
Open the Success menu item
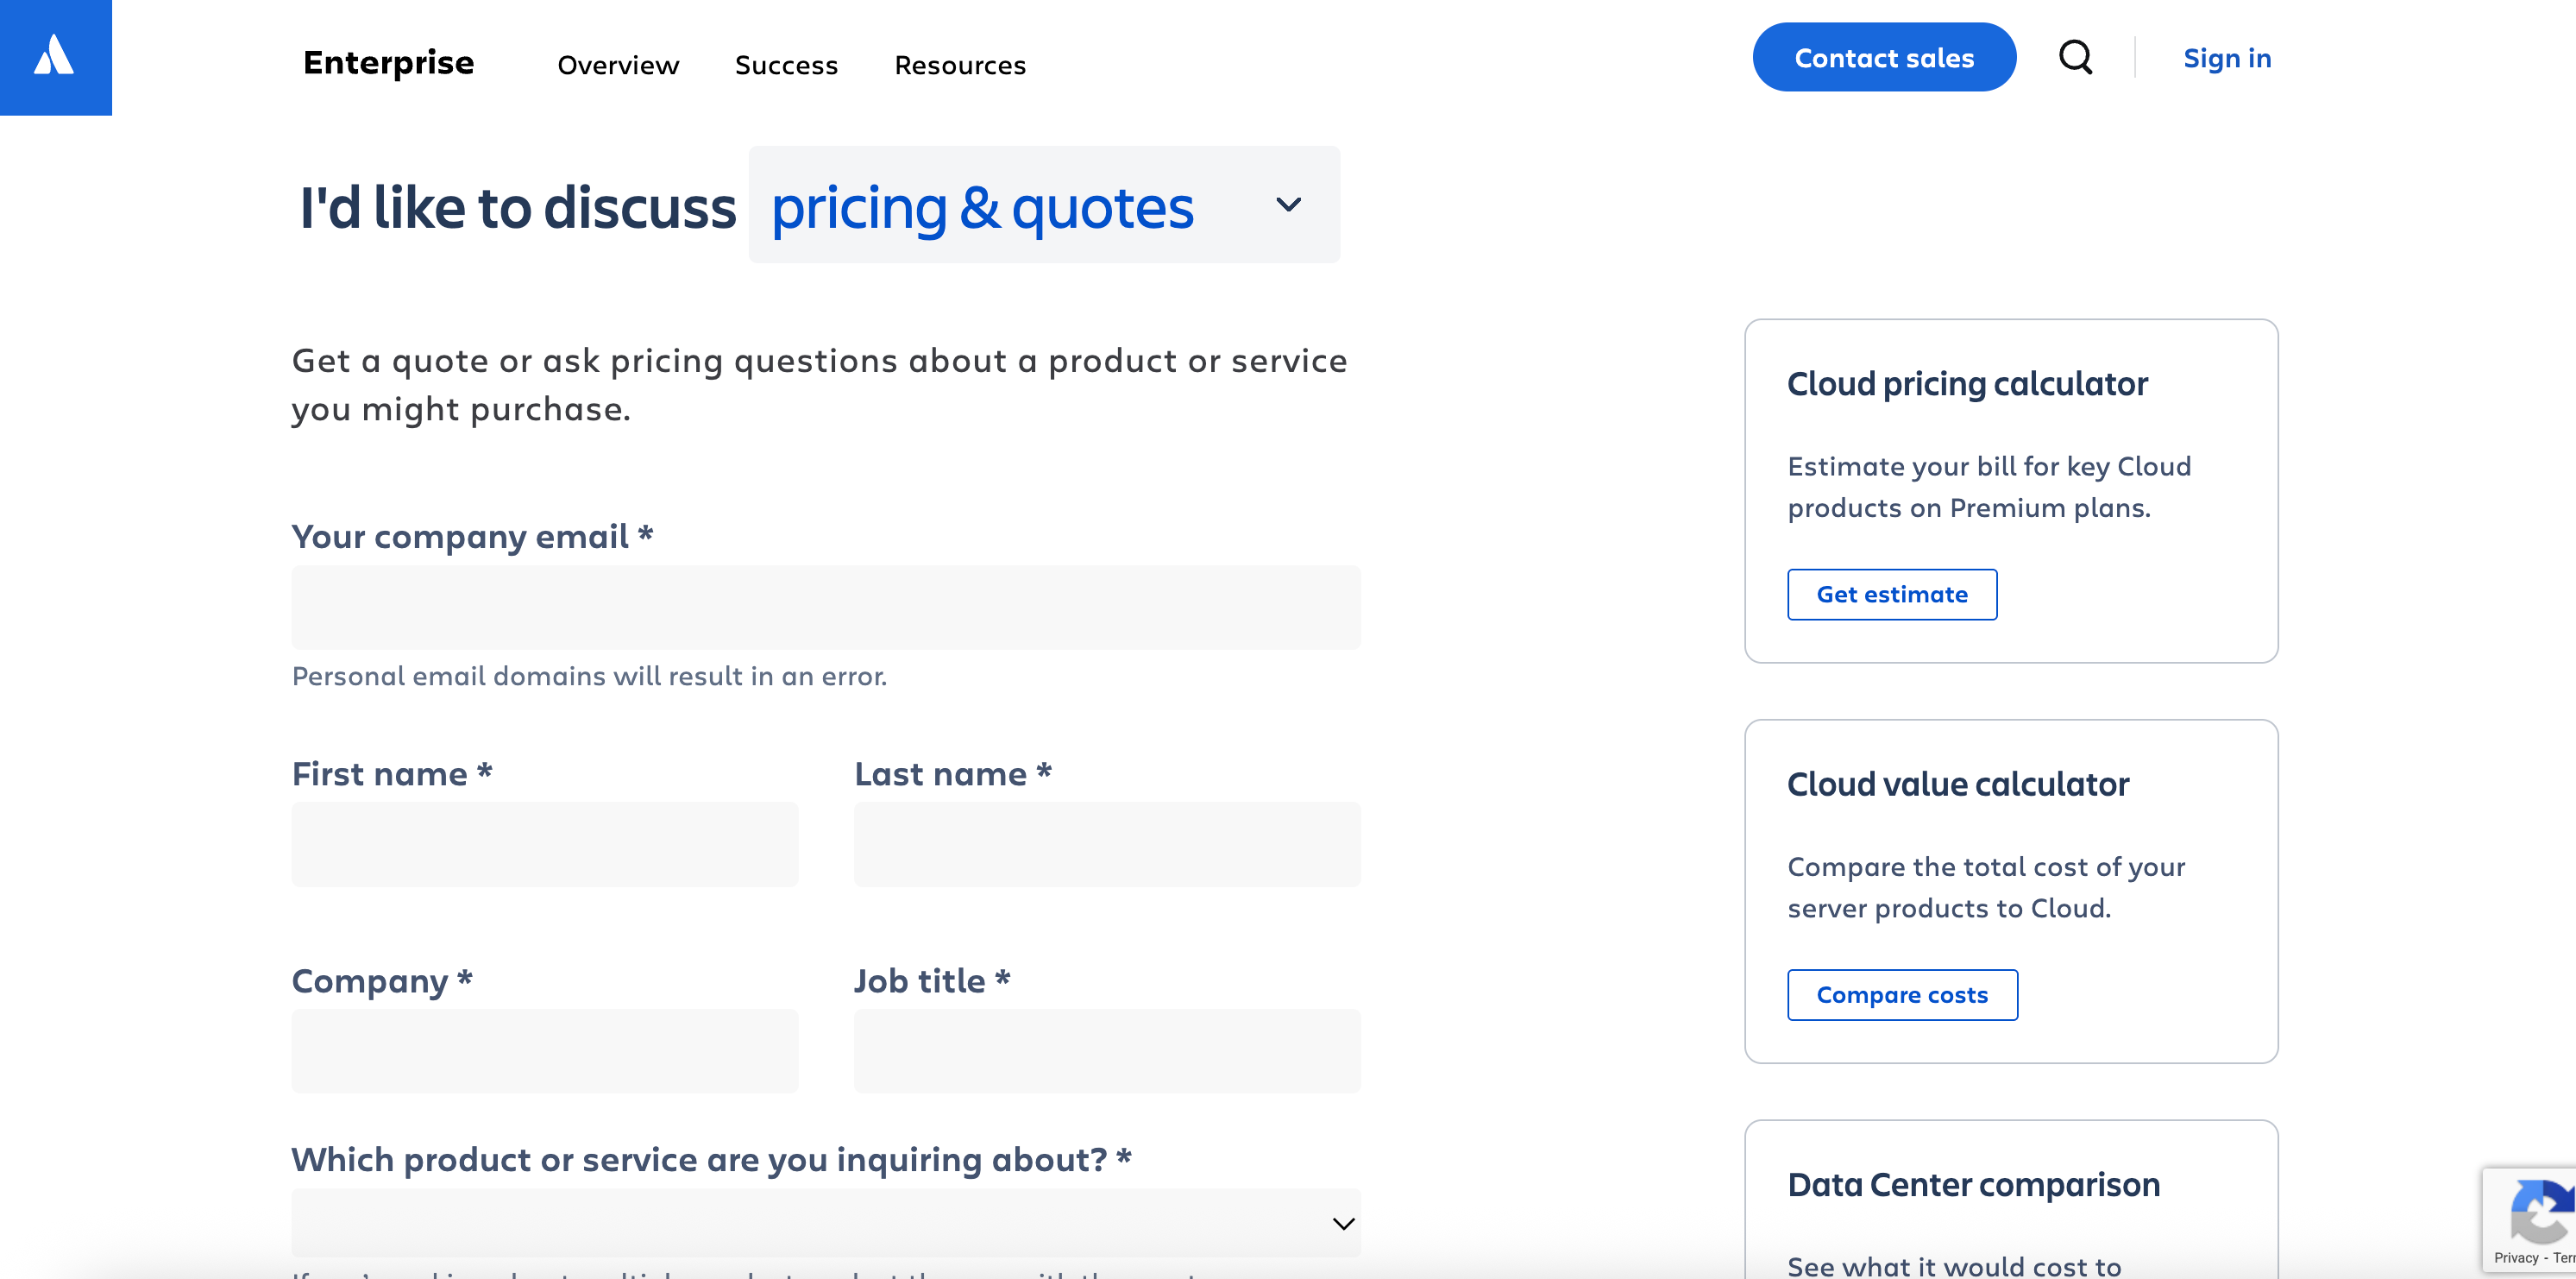(786, 65)
